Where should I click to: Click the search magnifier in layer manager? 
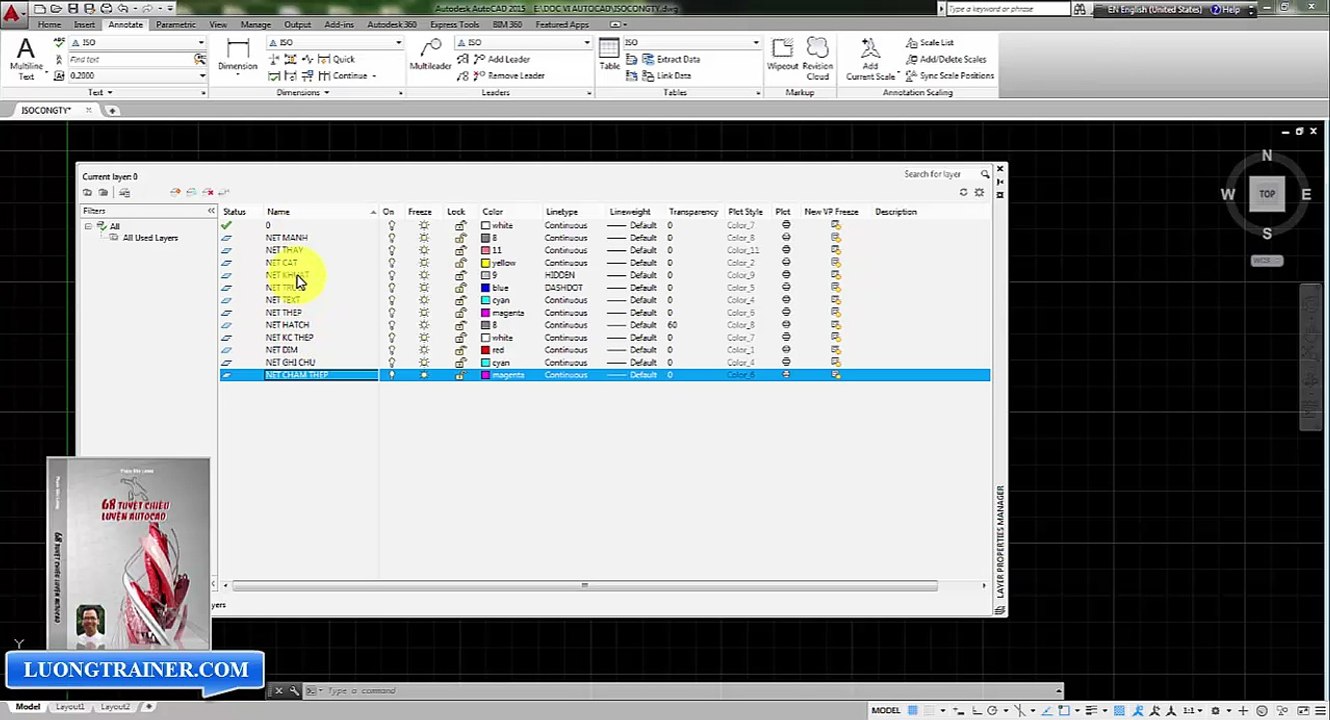984,174
